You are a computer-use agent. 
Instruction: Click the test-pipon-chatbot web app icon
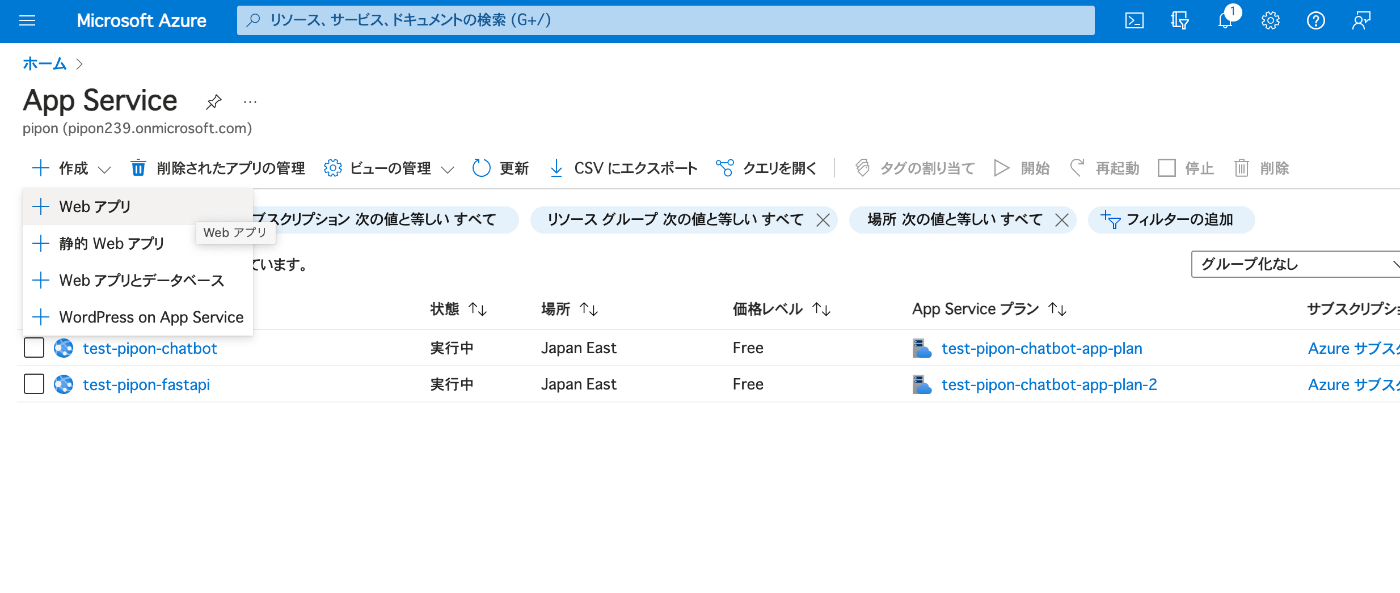pos(64,348)
